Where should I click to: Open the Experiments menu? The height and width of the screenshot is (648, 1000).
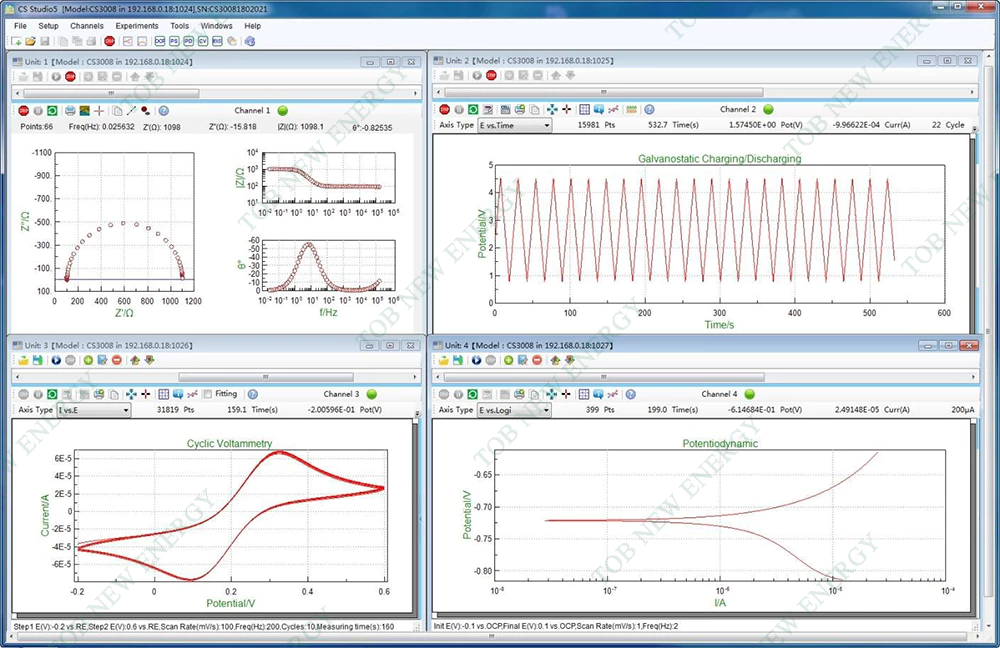pos(136,26)
